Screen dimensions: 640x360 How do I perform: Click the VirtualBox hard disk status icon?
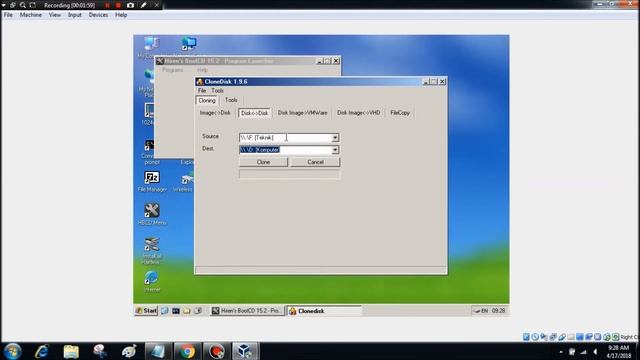pyautogui.click(x=526, y=337)
